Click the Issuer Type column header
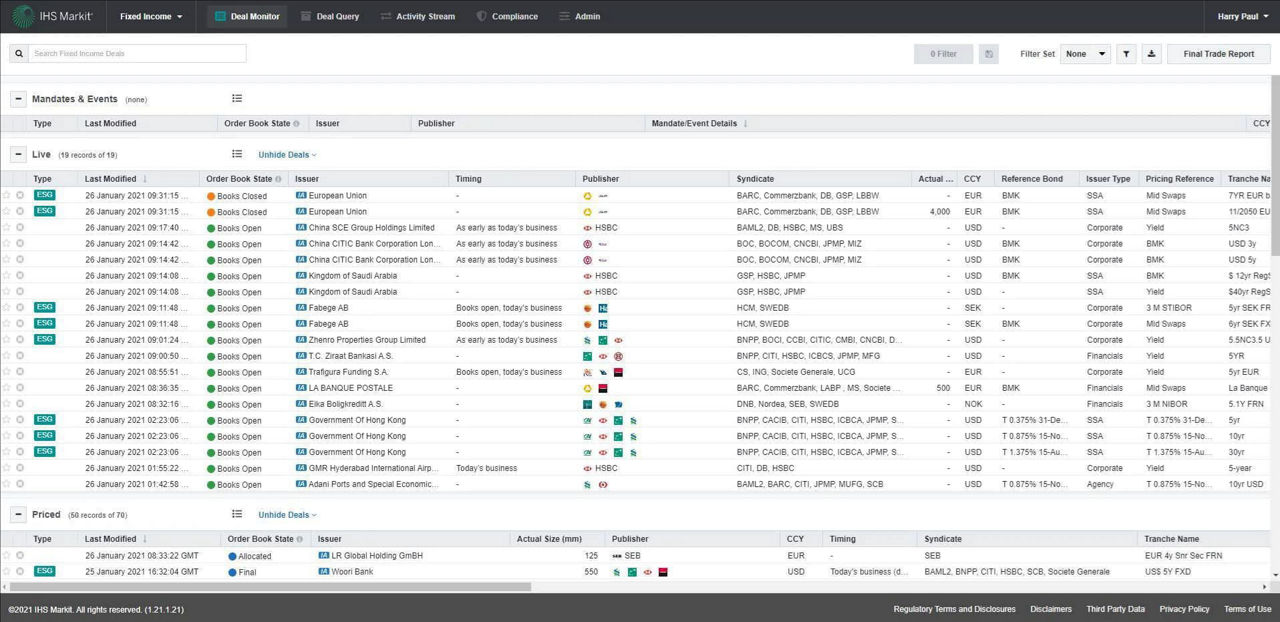 pyautogui.click(x=1110, y=179)
